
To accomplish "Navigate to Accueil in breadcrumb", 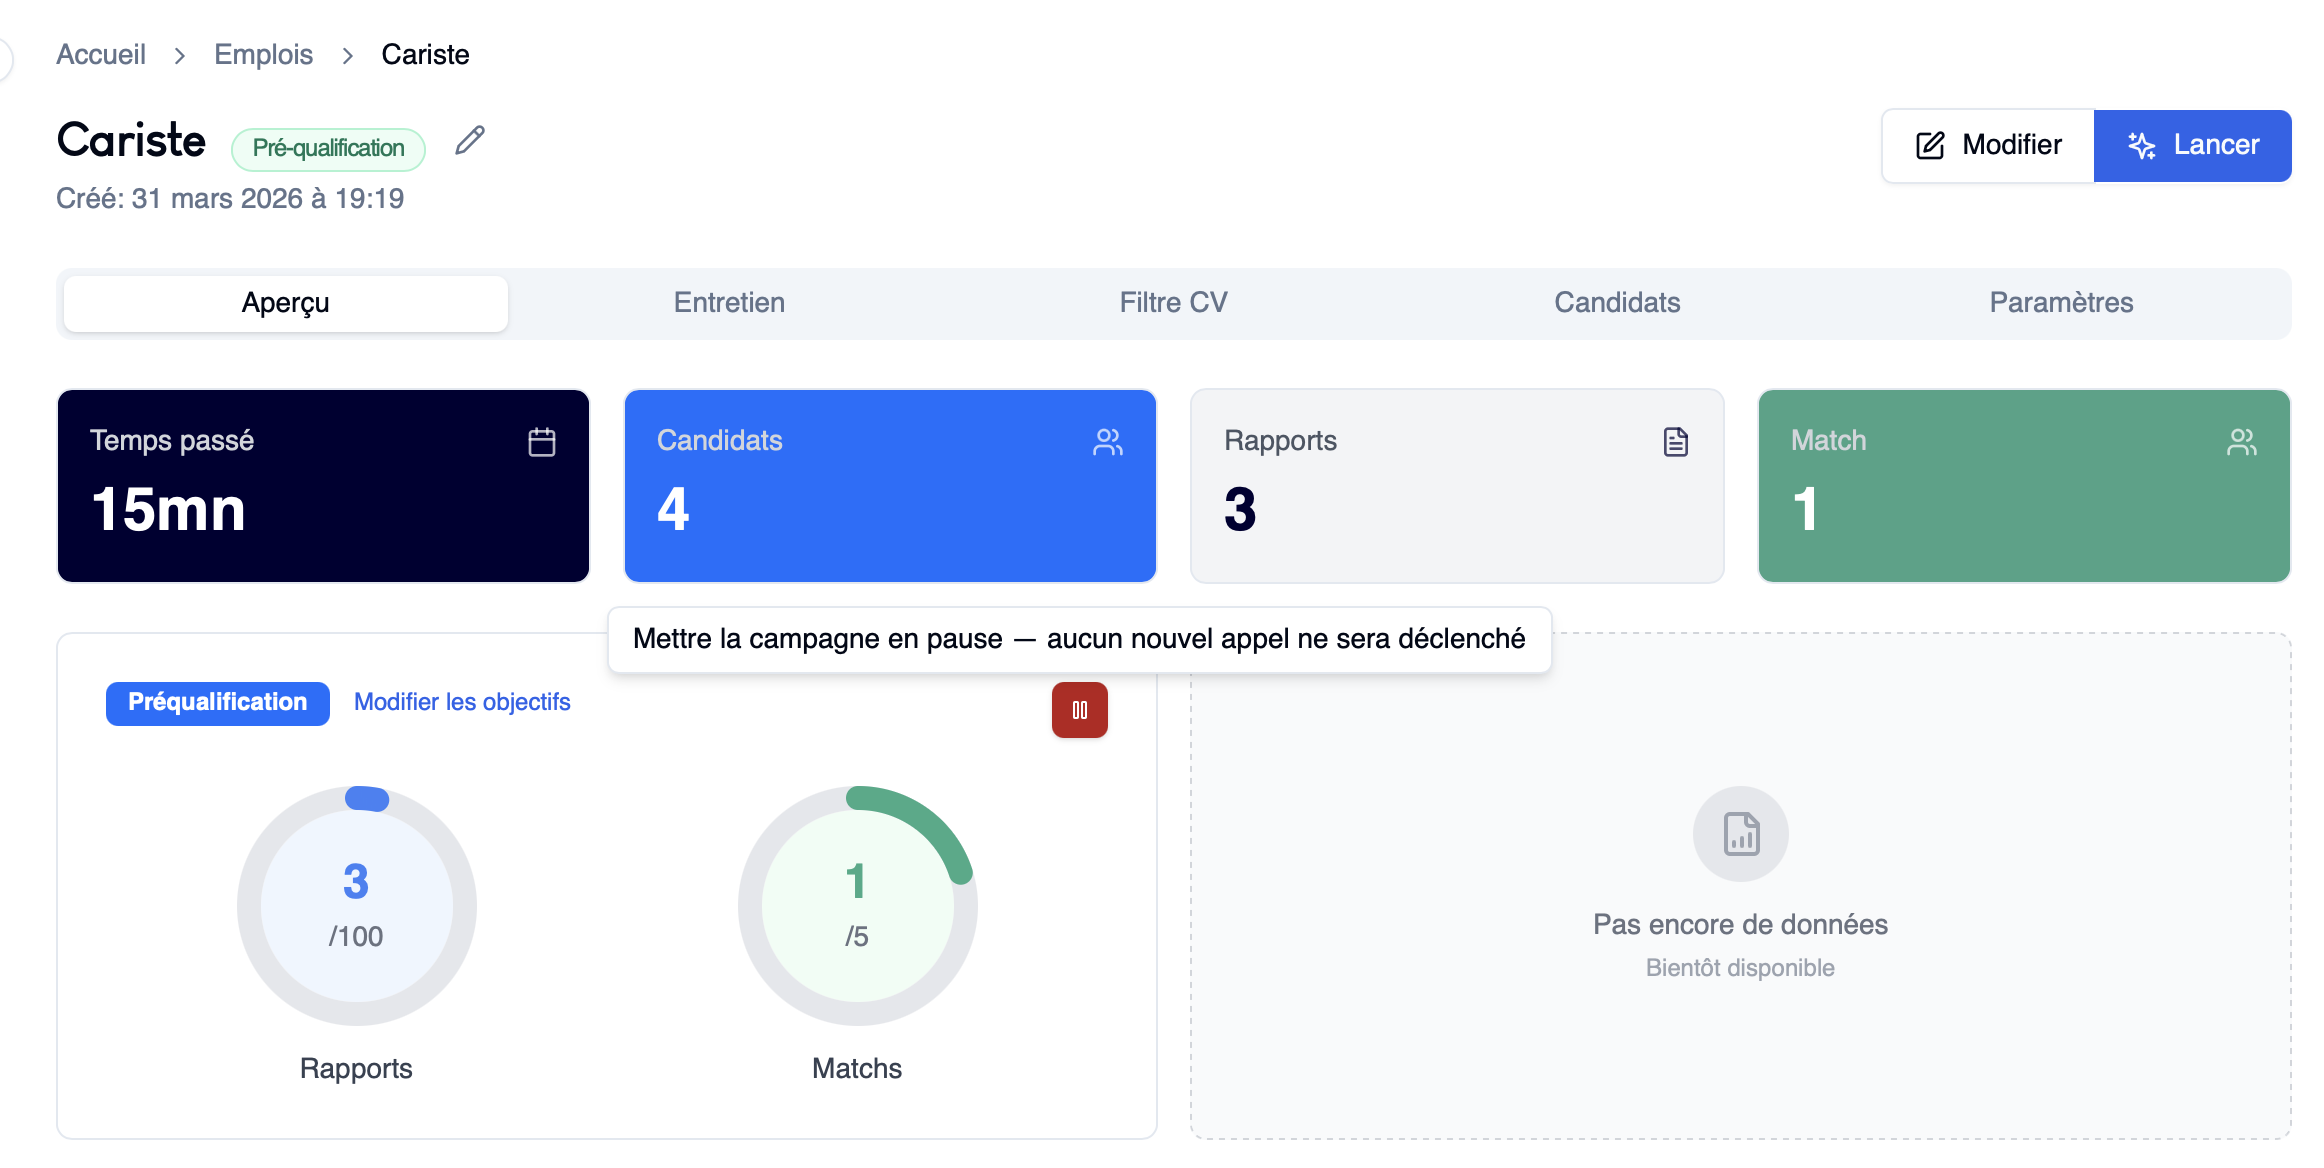I will coord(101,55).
